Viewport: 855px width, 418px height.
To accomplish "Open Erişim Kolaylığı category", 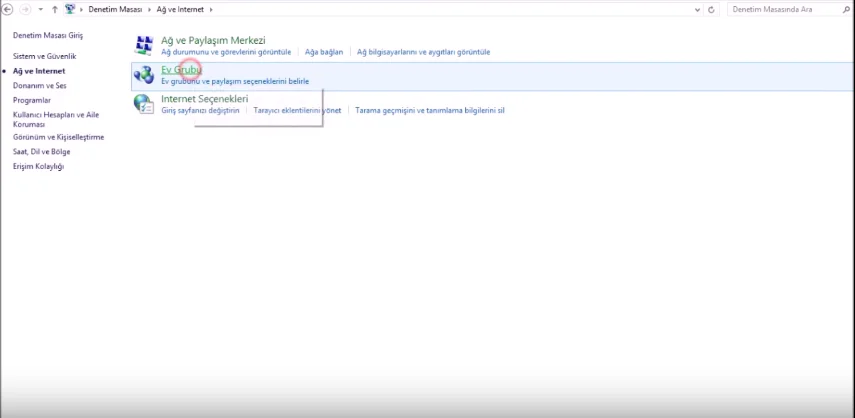I will [x=38, y=166].
